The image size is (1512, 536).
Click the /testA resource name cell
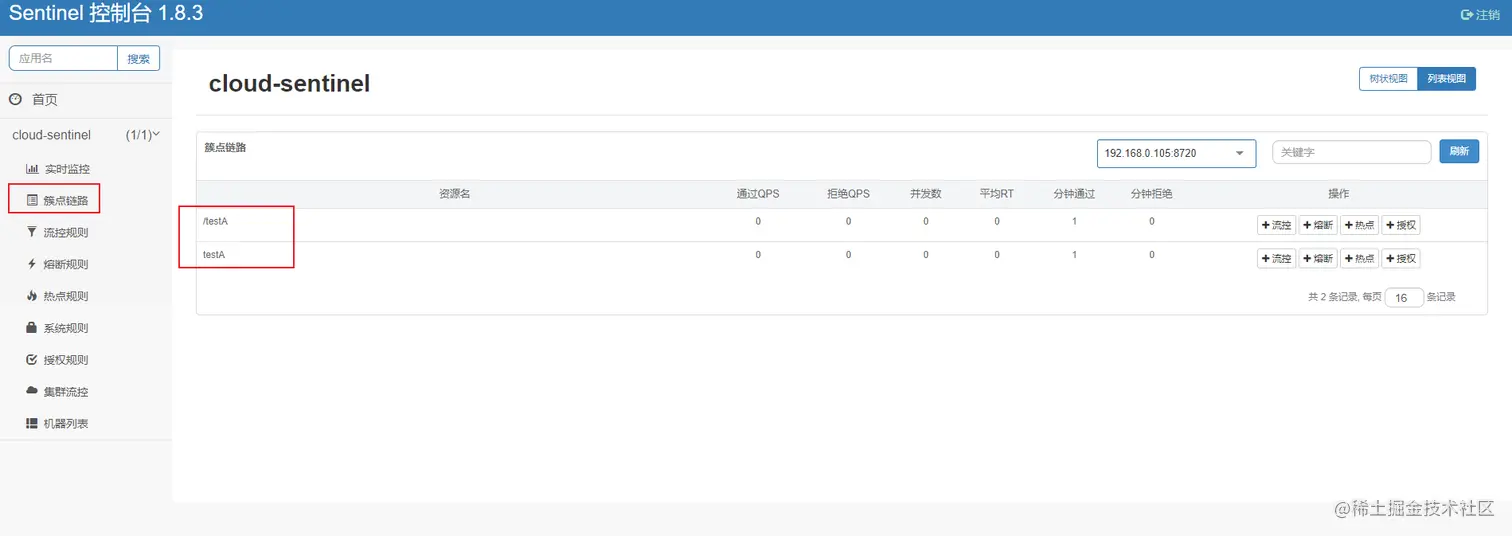click(215, 221)
